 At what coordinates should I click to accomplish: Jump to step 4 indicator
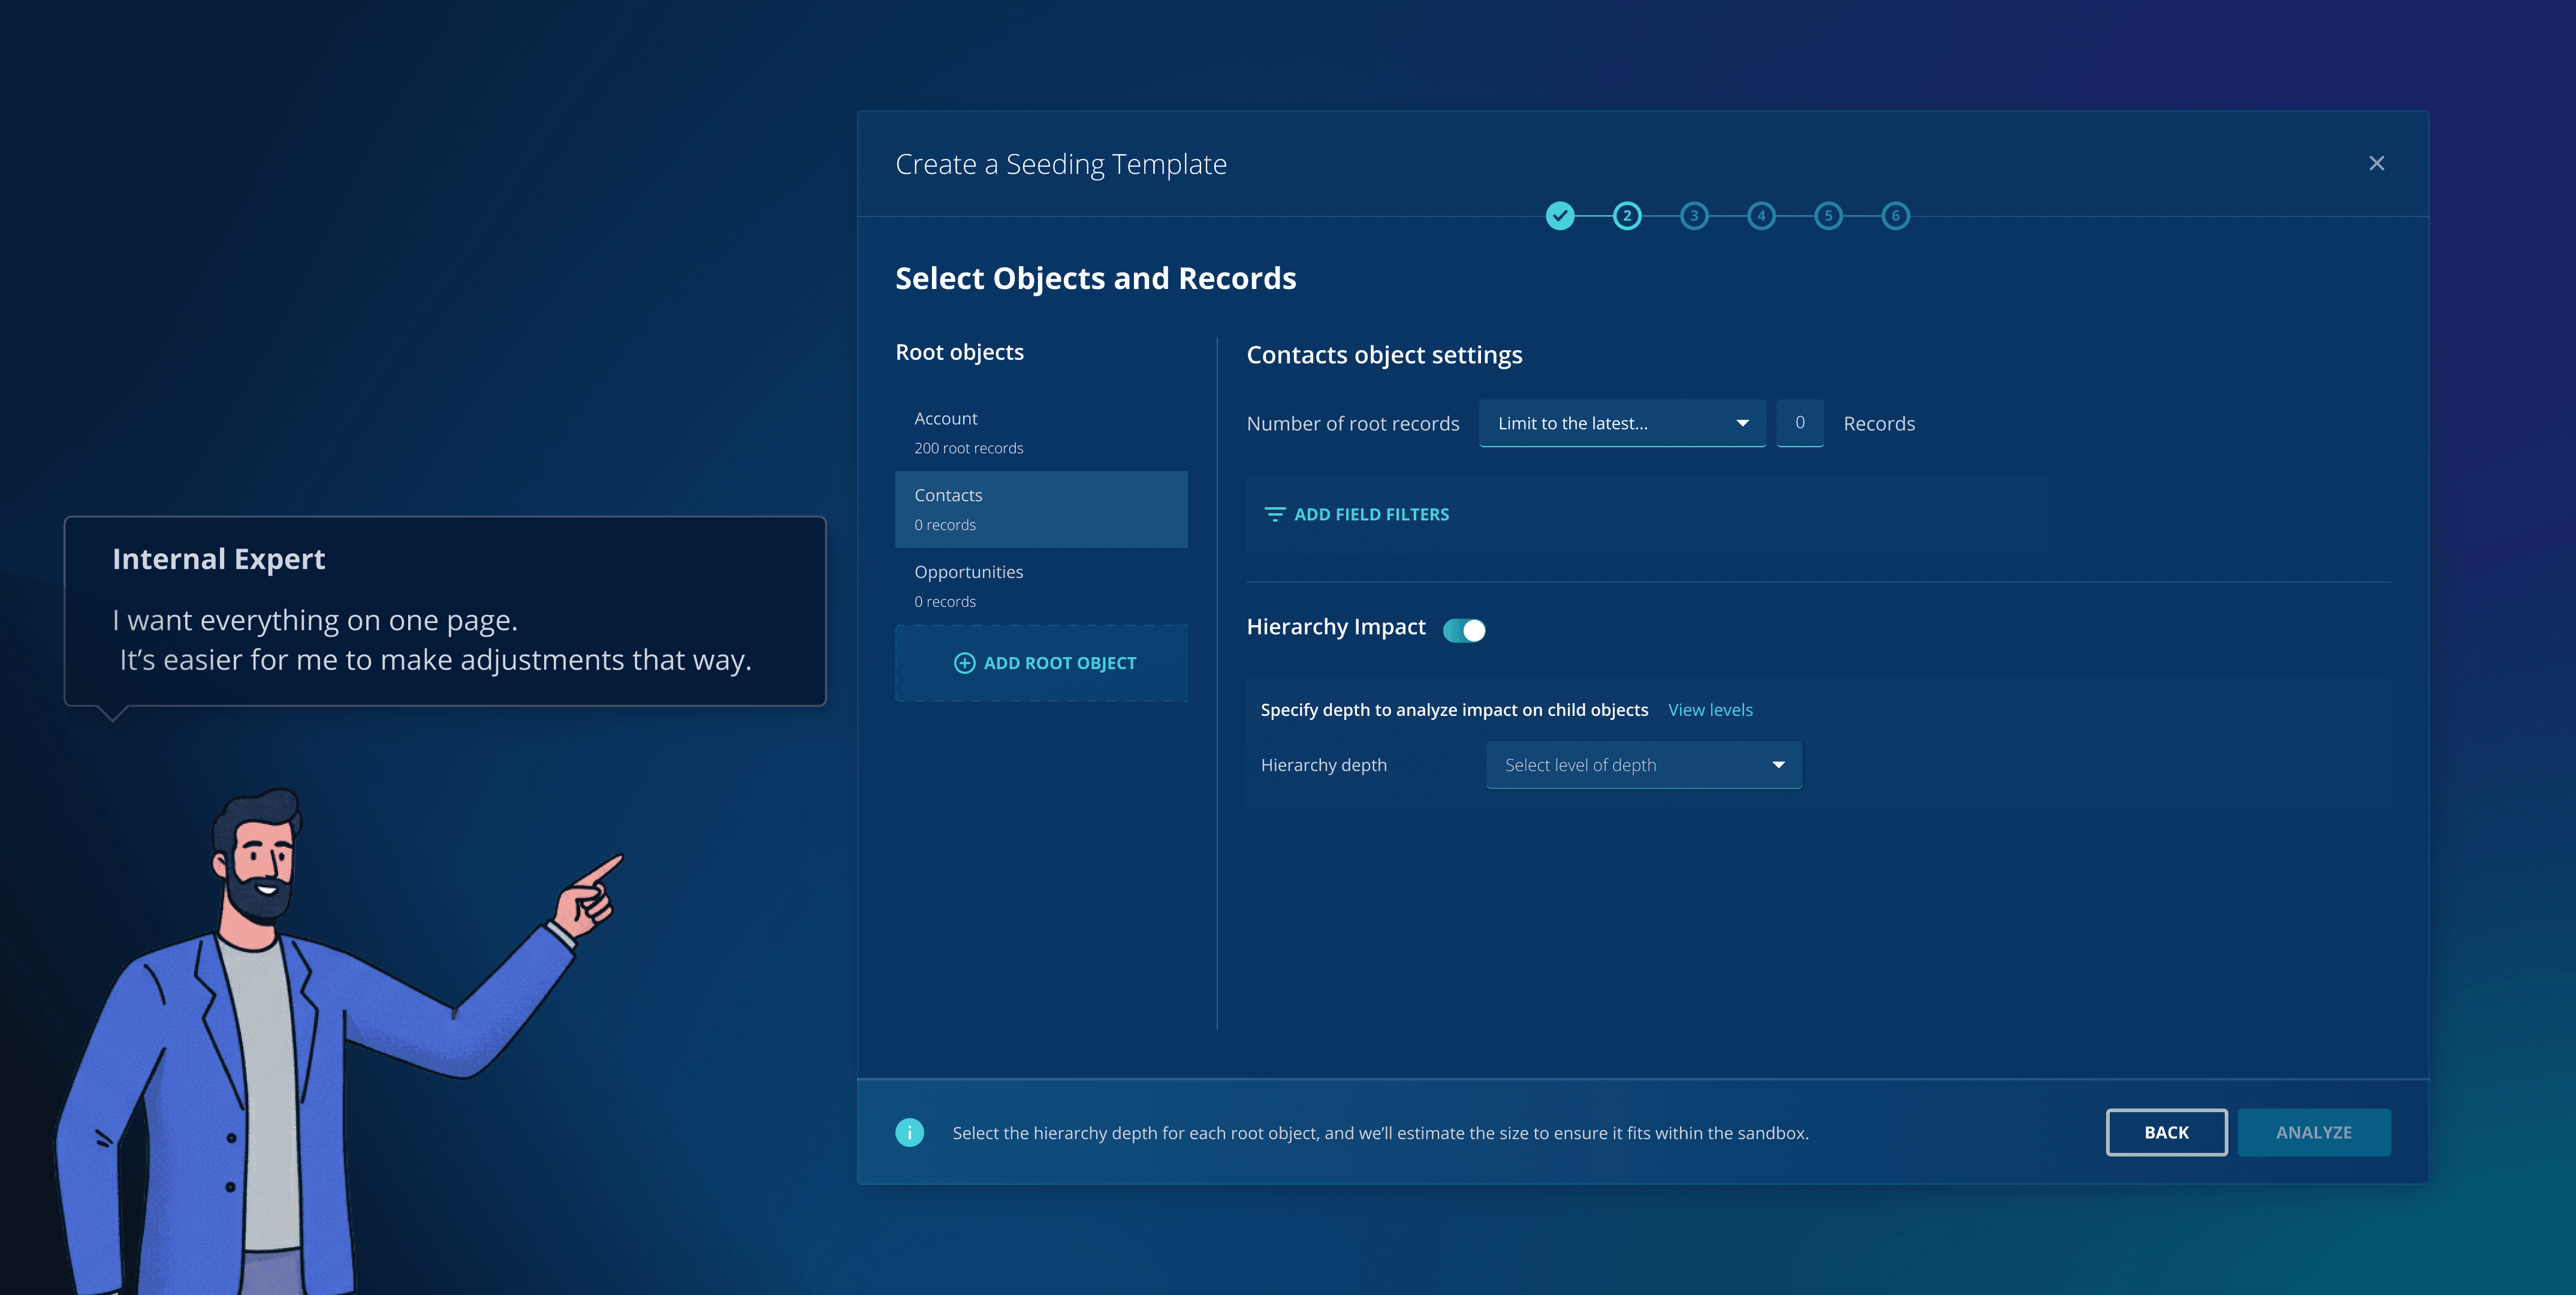[1761, 216]
